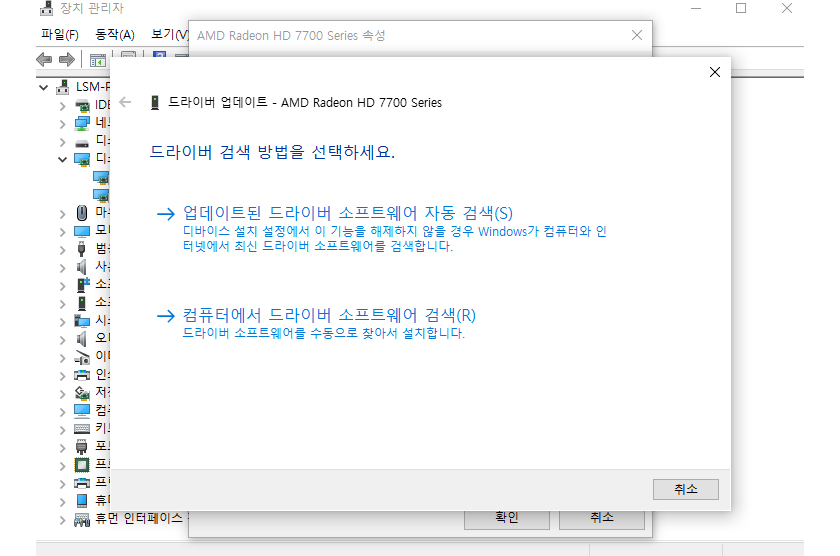Select the storage controllers category icon
The height and width of the screenshot is (556, 840).
[82, 393]
